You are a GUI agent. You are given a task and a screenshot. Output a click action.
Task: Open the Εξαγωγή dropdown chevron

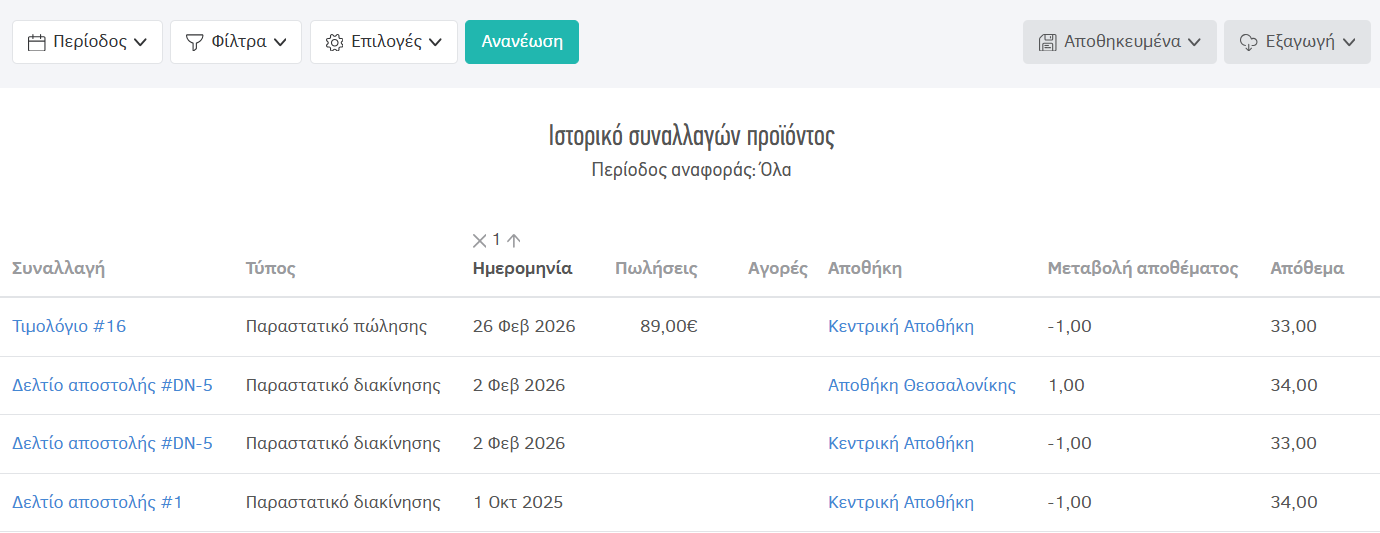(x=1349, y=42)
